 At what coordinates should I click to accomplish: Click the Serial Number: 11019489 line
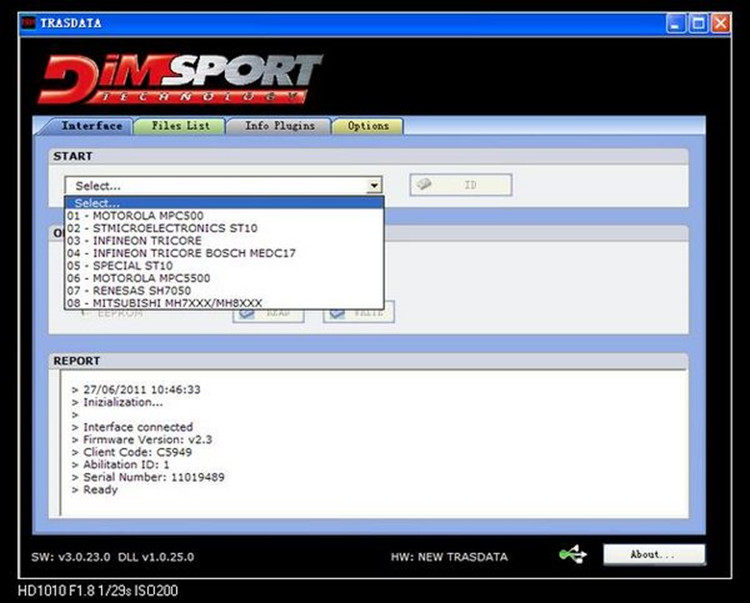(x=154, y=477)
